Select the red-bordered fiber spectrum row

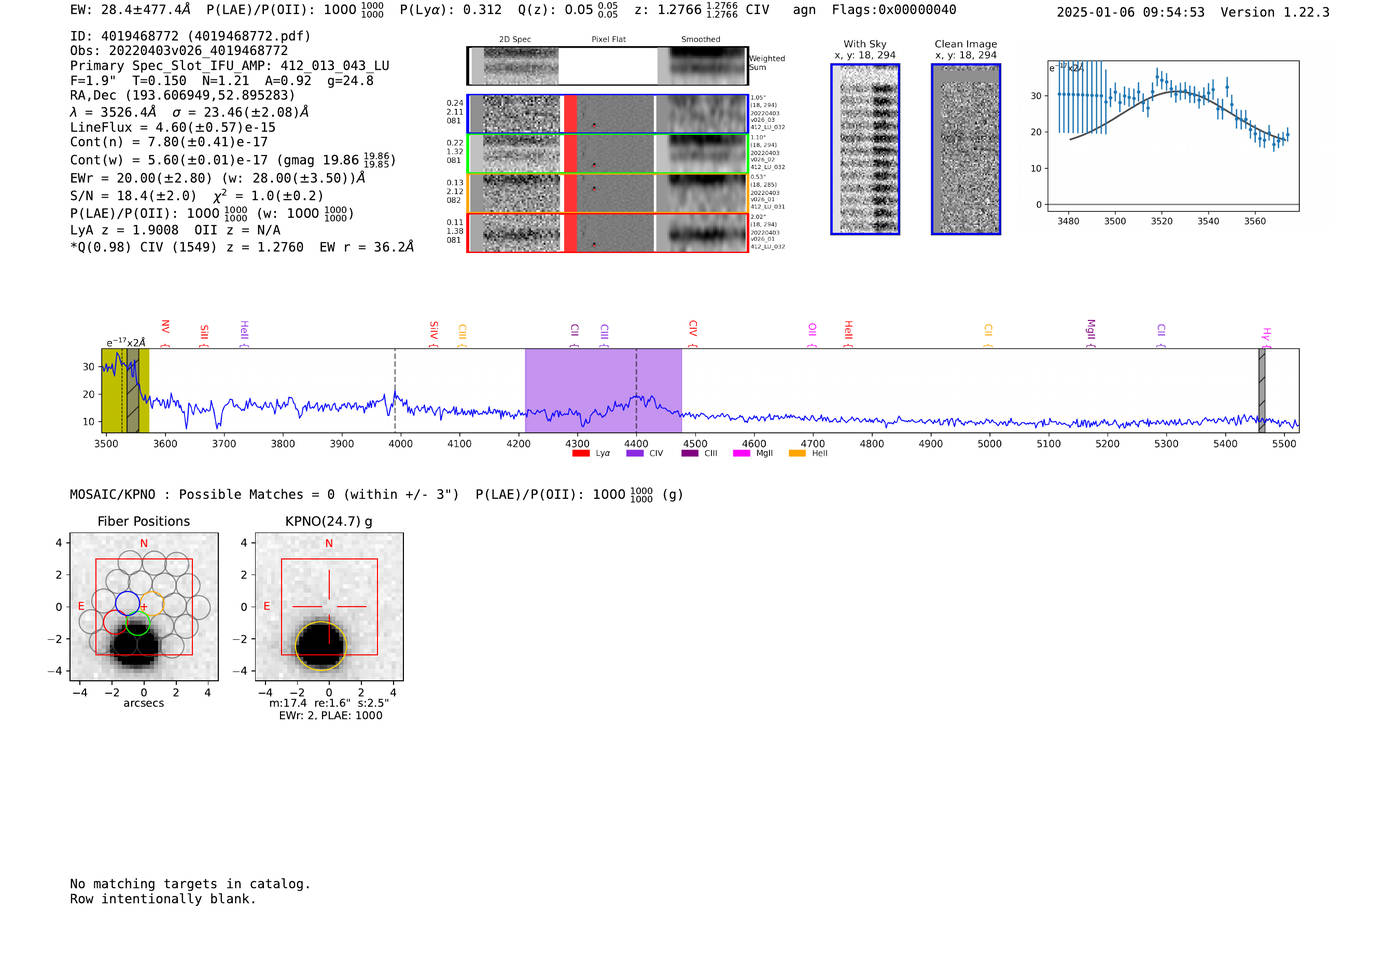pos(608,233)
